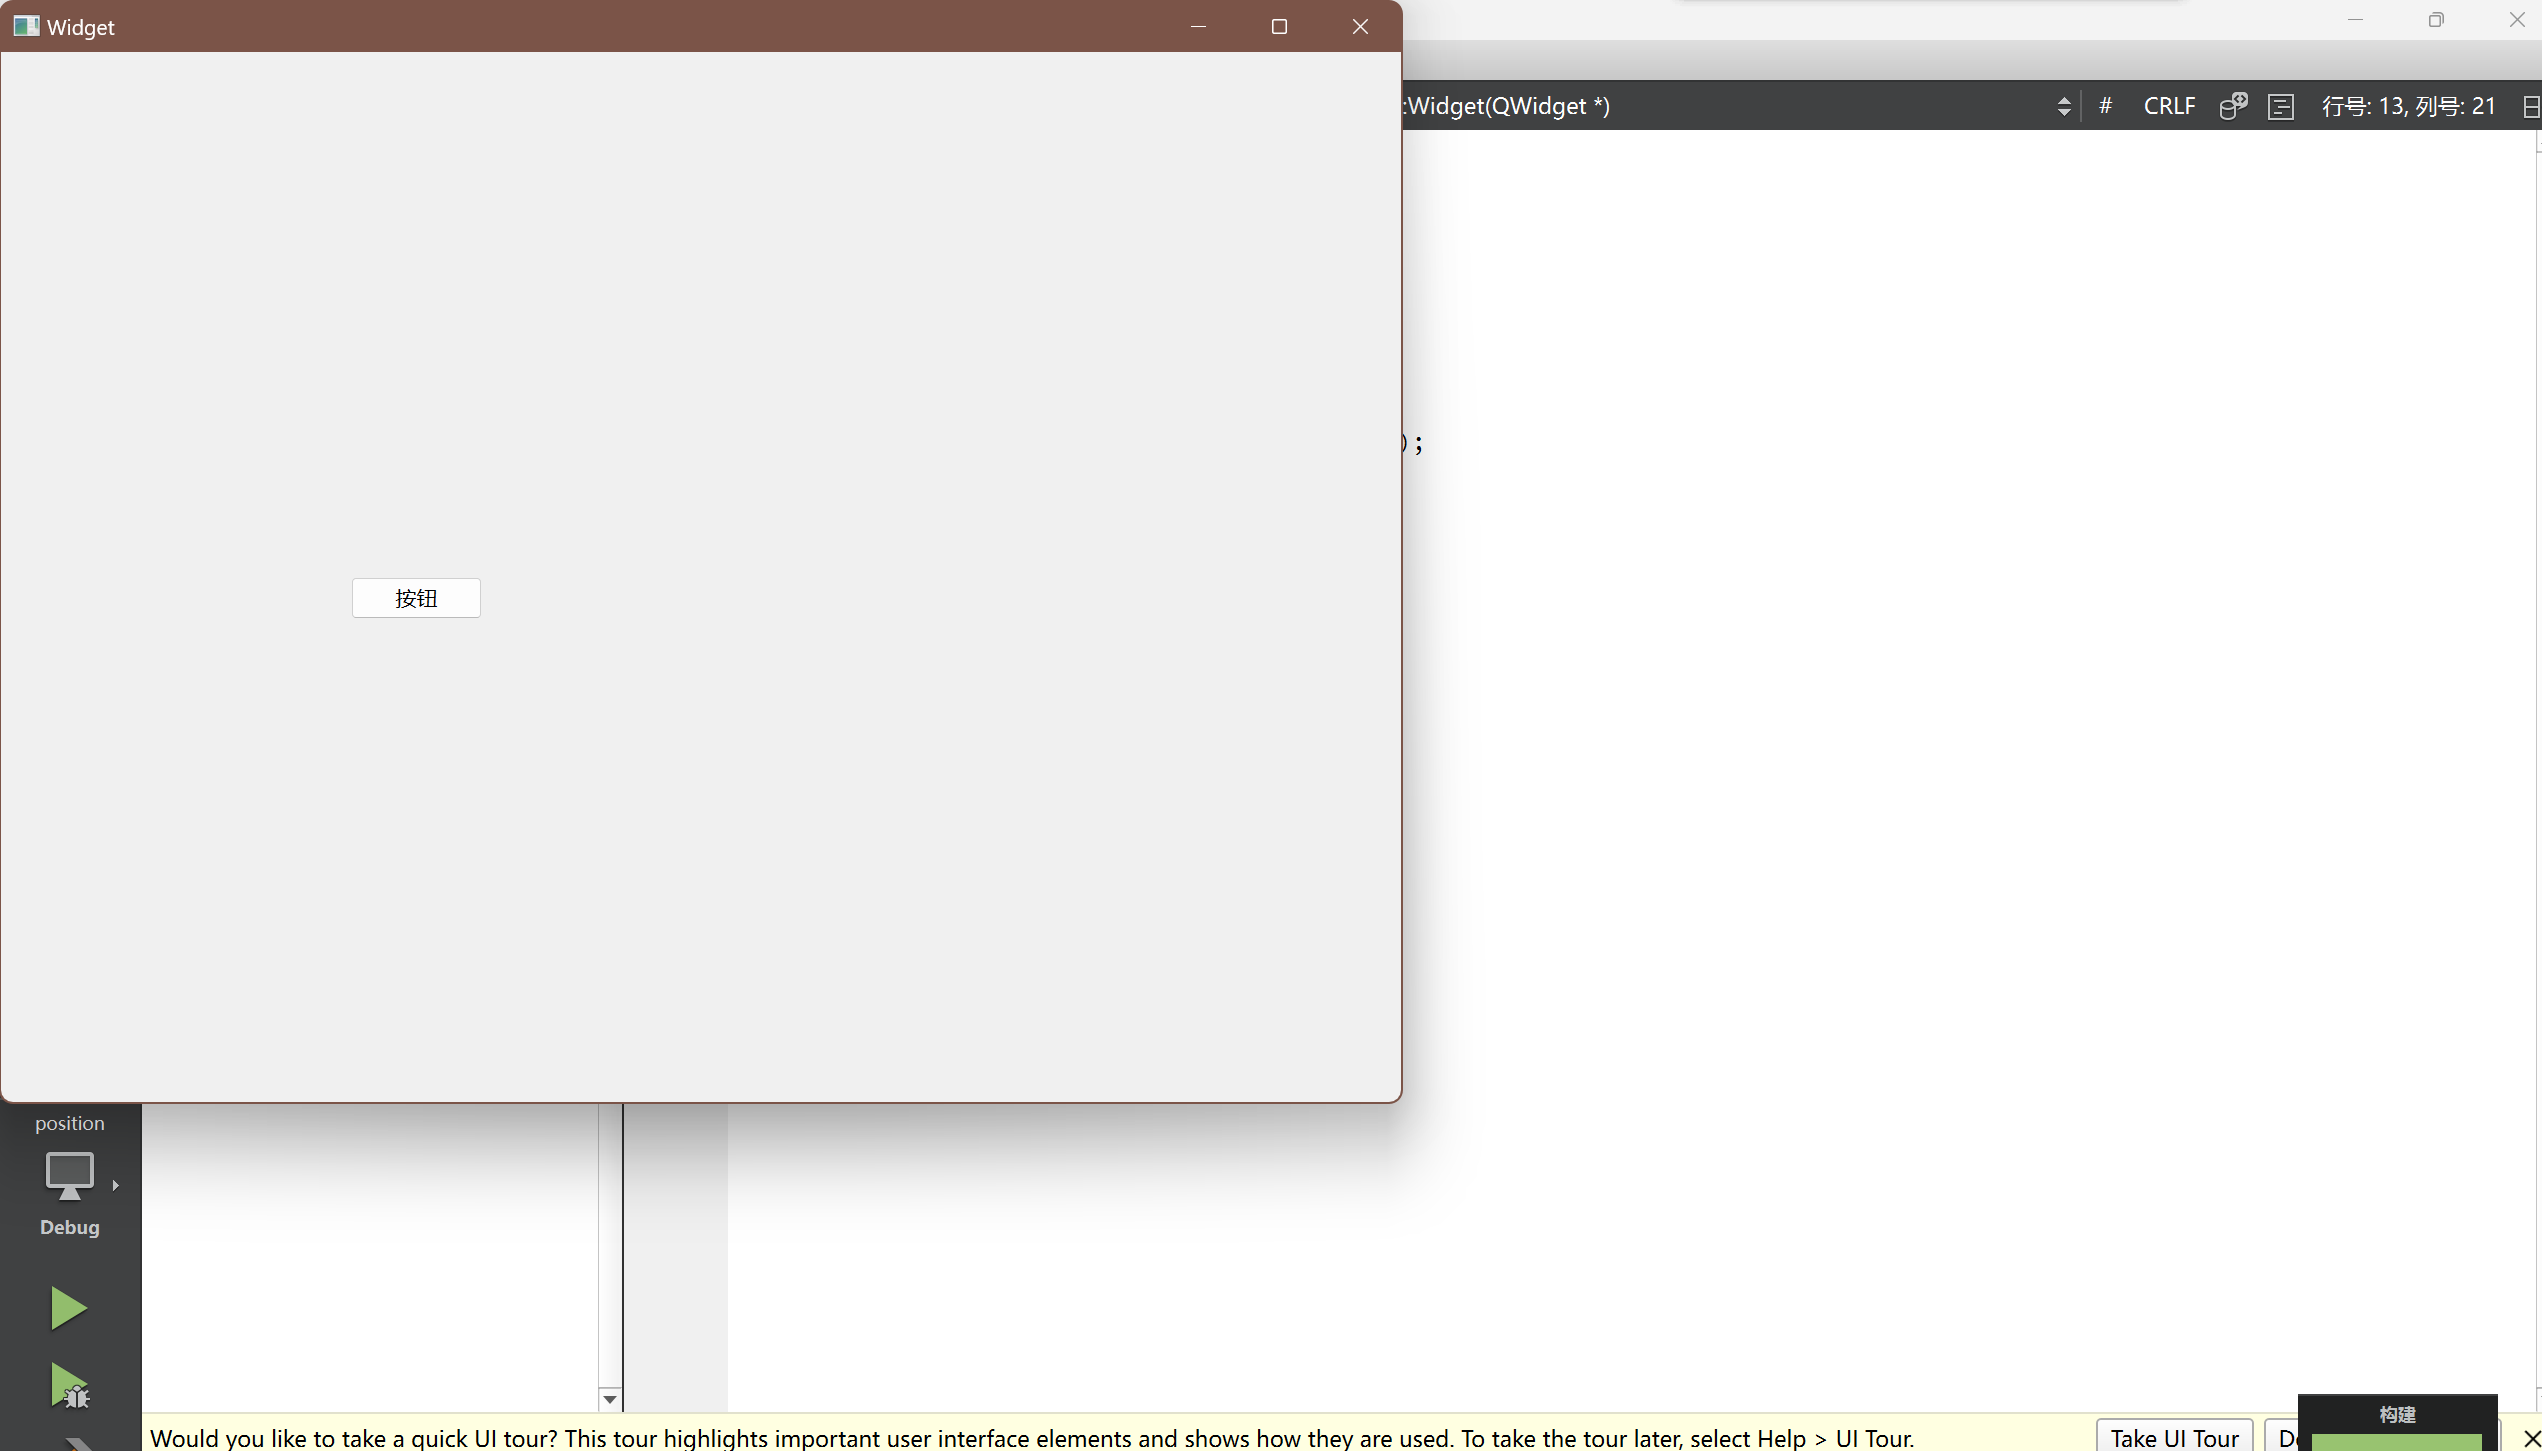Close the Widget window
The width and height of the screenshot is (2542, 1451).
click(1360, 26)
